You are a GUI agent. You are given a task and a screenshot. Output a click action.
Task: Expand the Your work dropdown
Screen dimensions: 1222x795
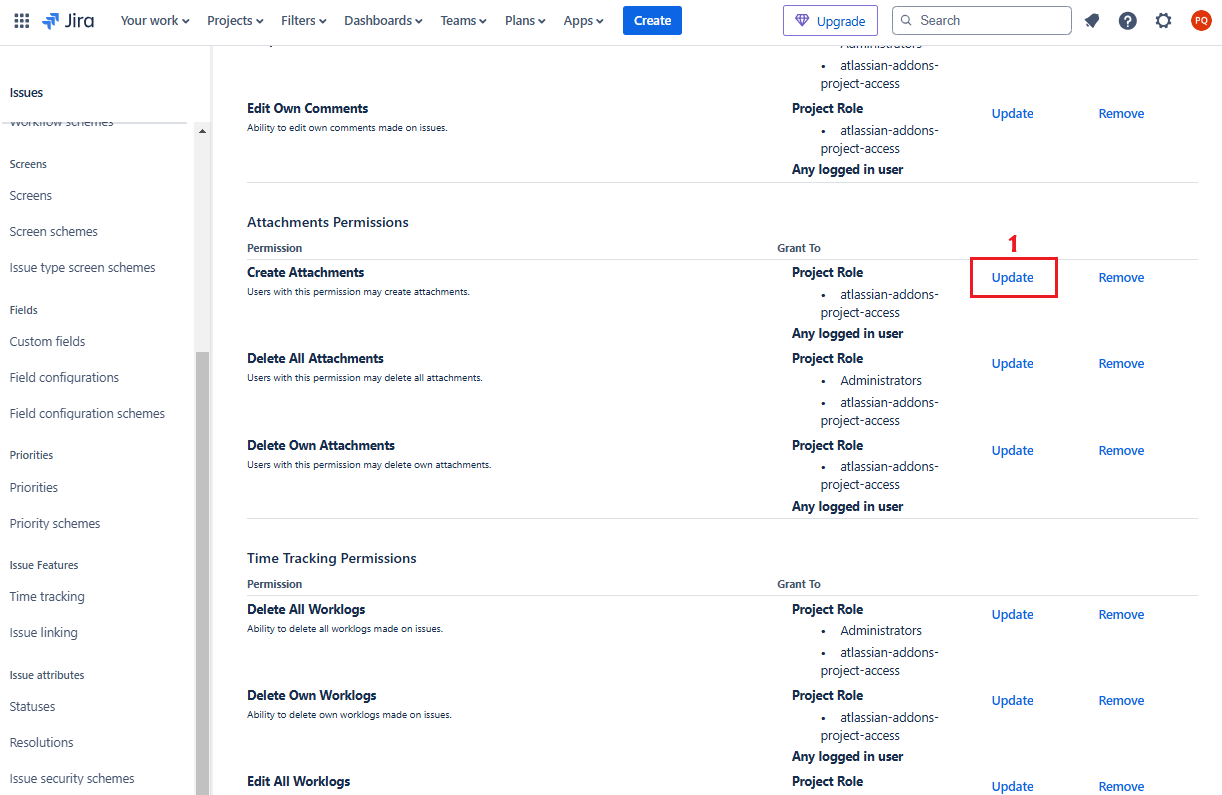click(x=154, y=20)
